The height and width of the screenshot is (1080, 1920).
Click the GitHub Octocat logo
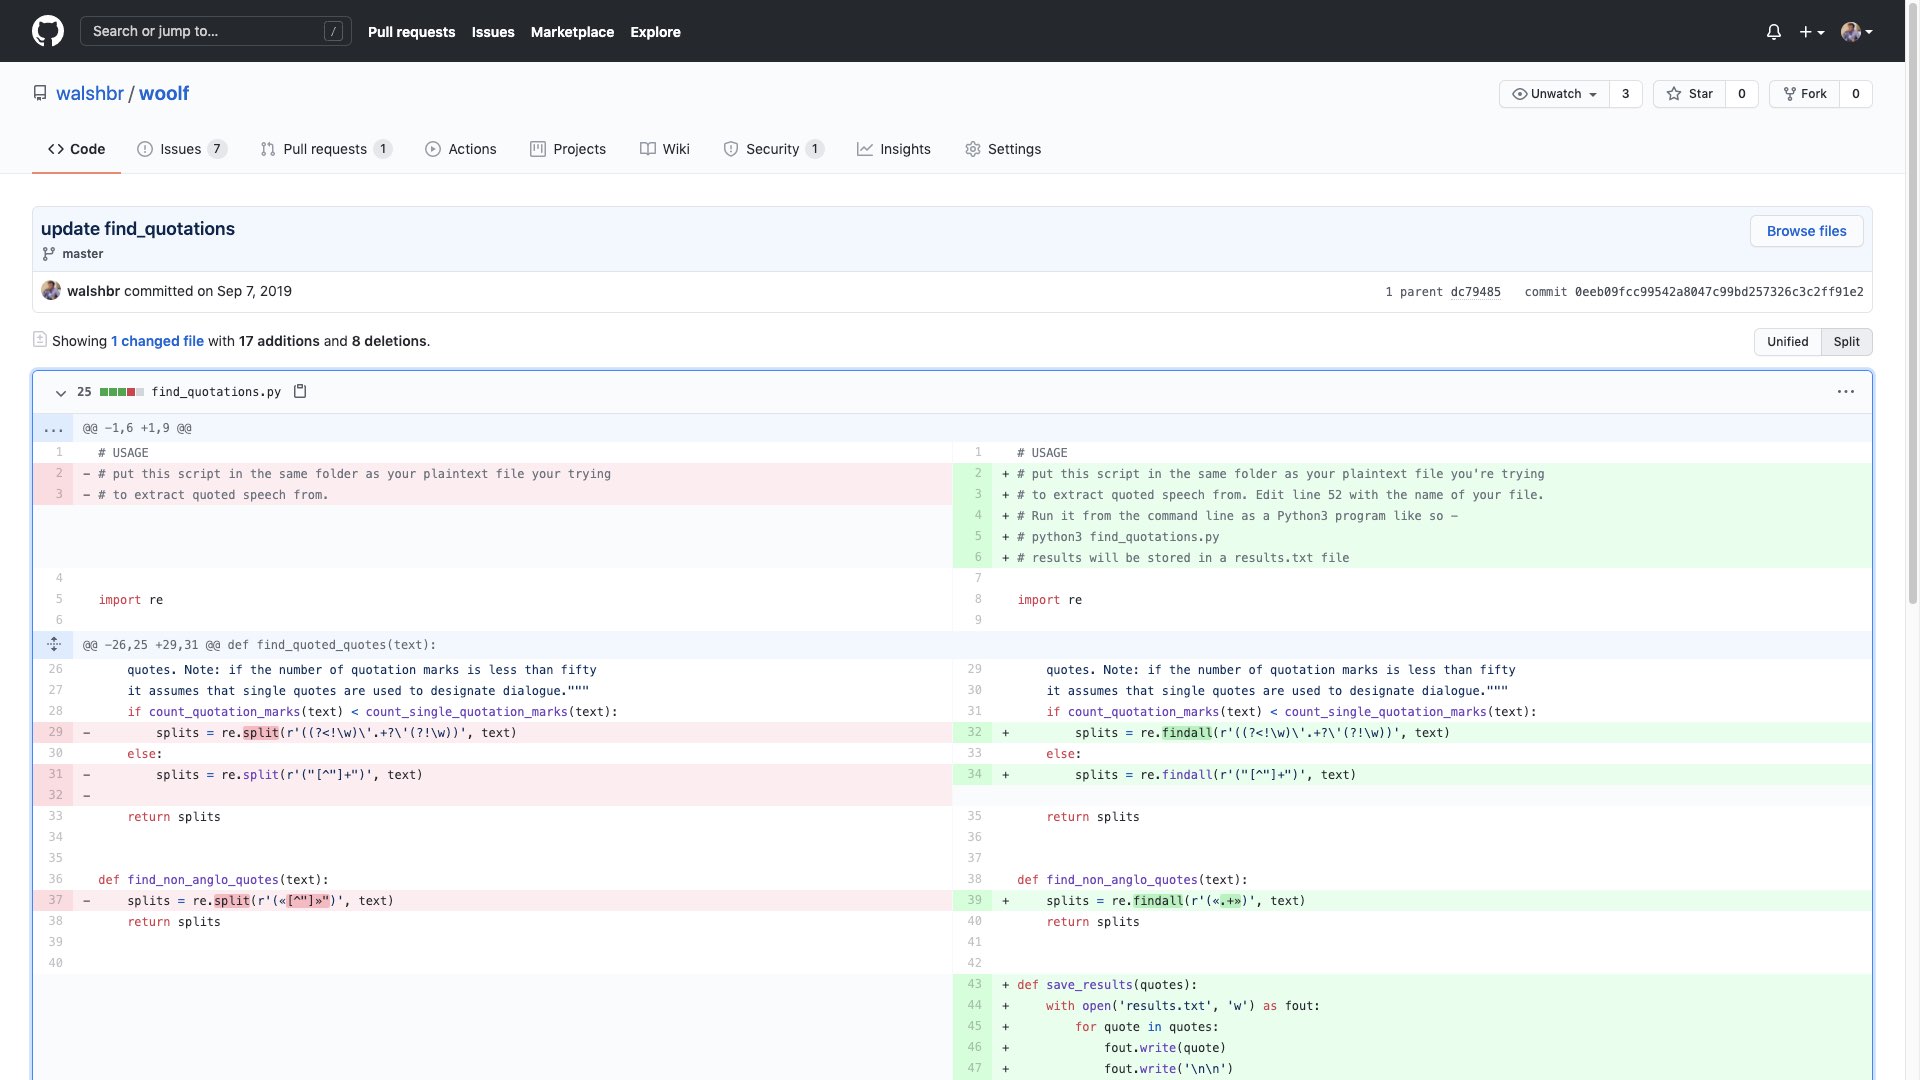tap(48, 31)
